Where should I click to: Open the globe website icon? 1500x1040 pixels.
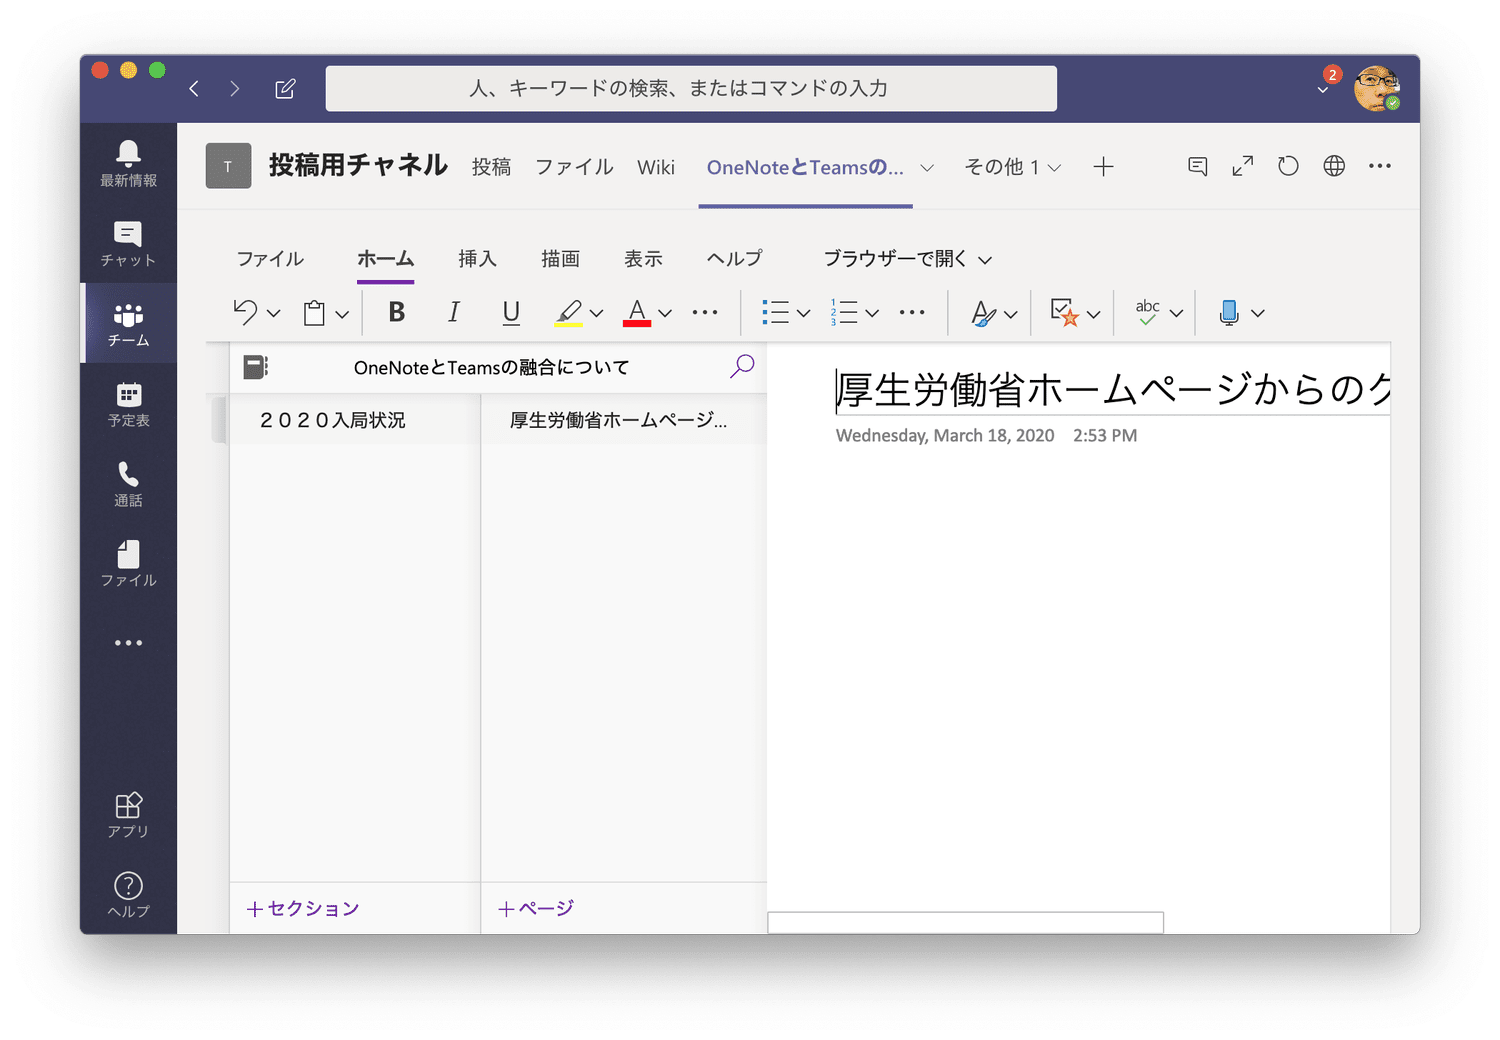(x=1334, y=167)
